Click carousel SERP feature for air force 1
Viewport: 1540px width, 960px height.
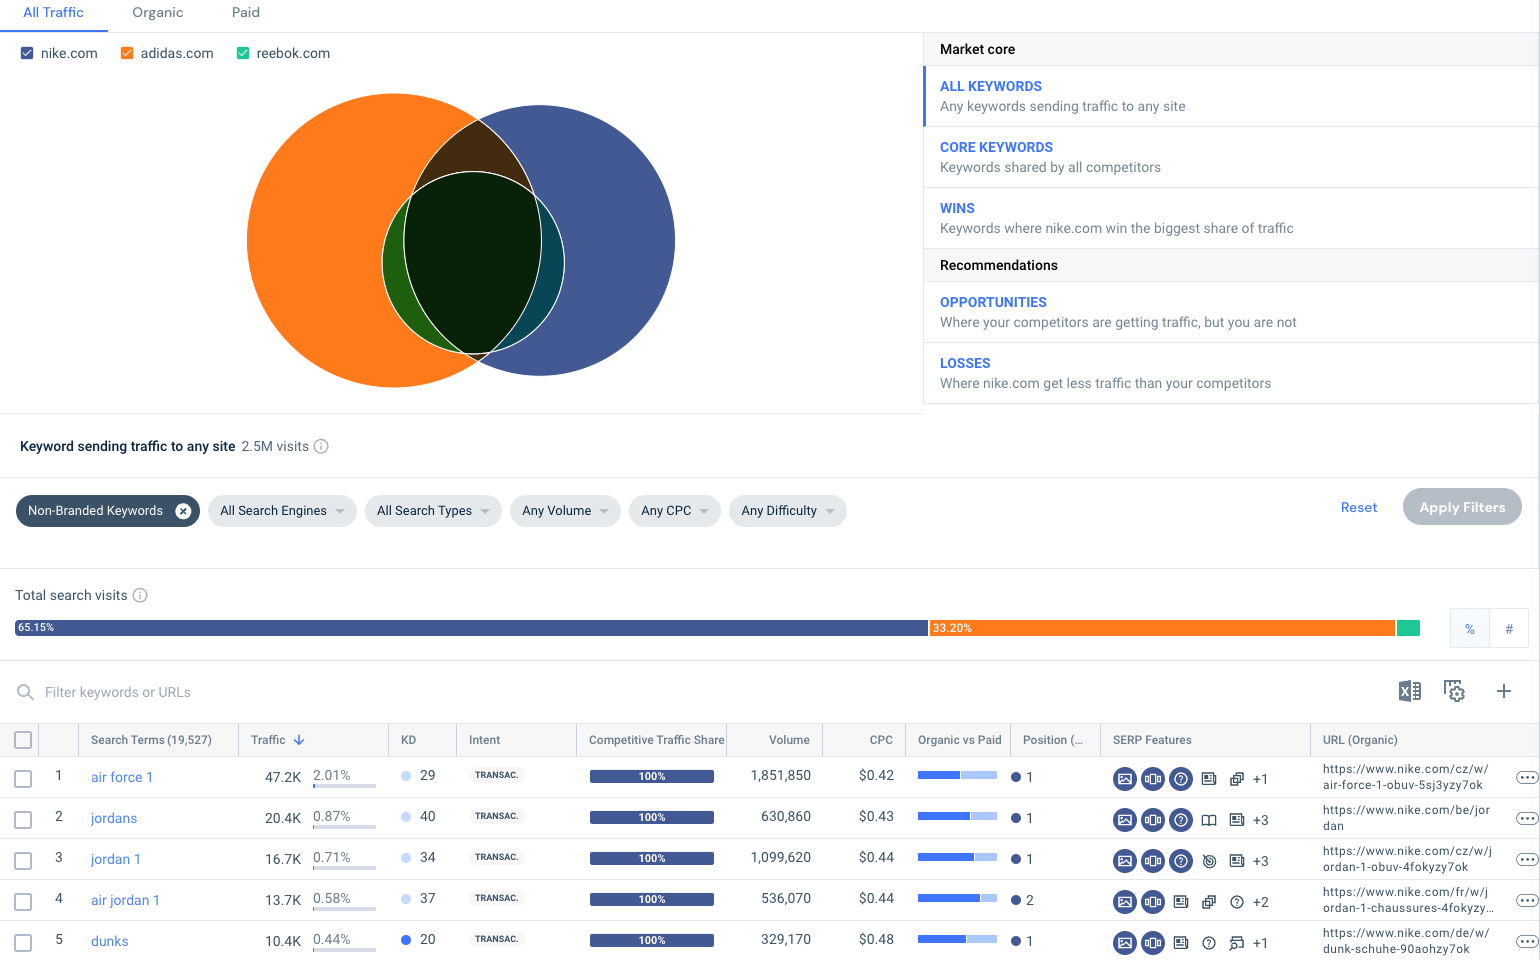tap(1153, 779)
